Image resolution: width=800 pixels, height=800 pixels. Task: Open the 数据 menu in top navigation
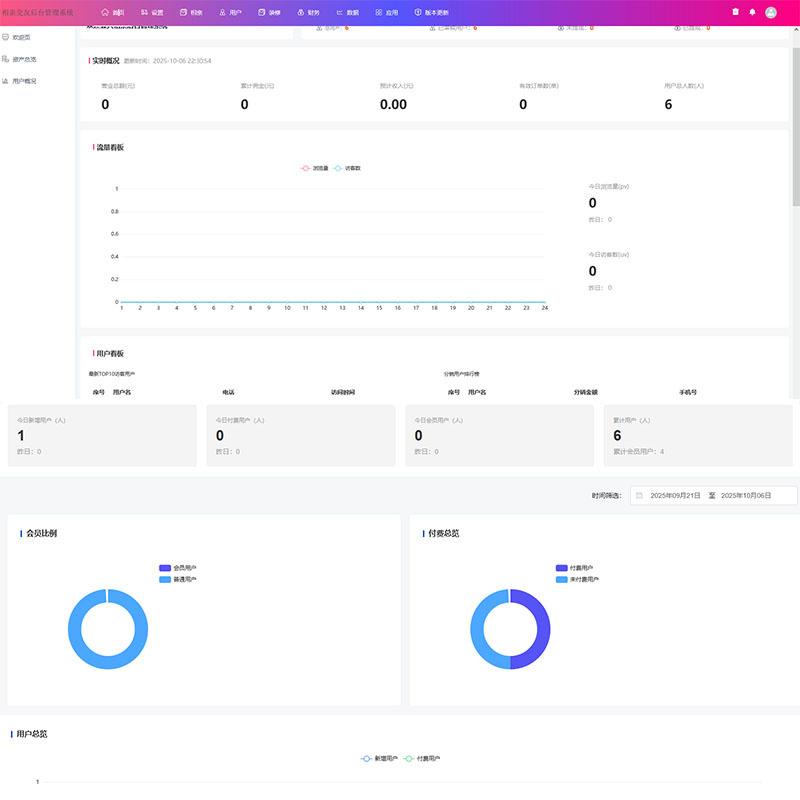(x=347, y=12)
